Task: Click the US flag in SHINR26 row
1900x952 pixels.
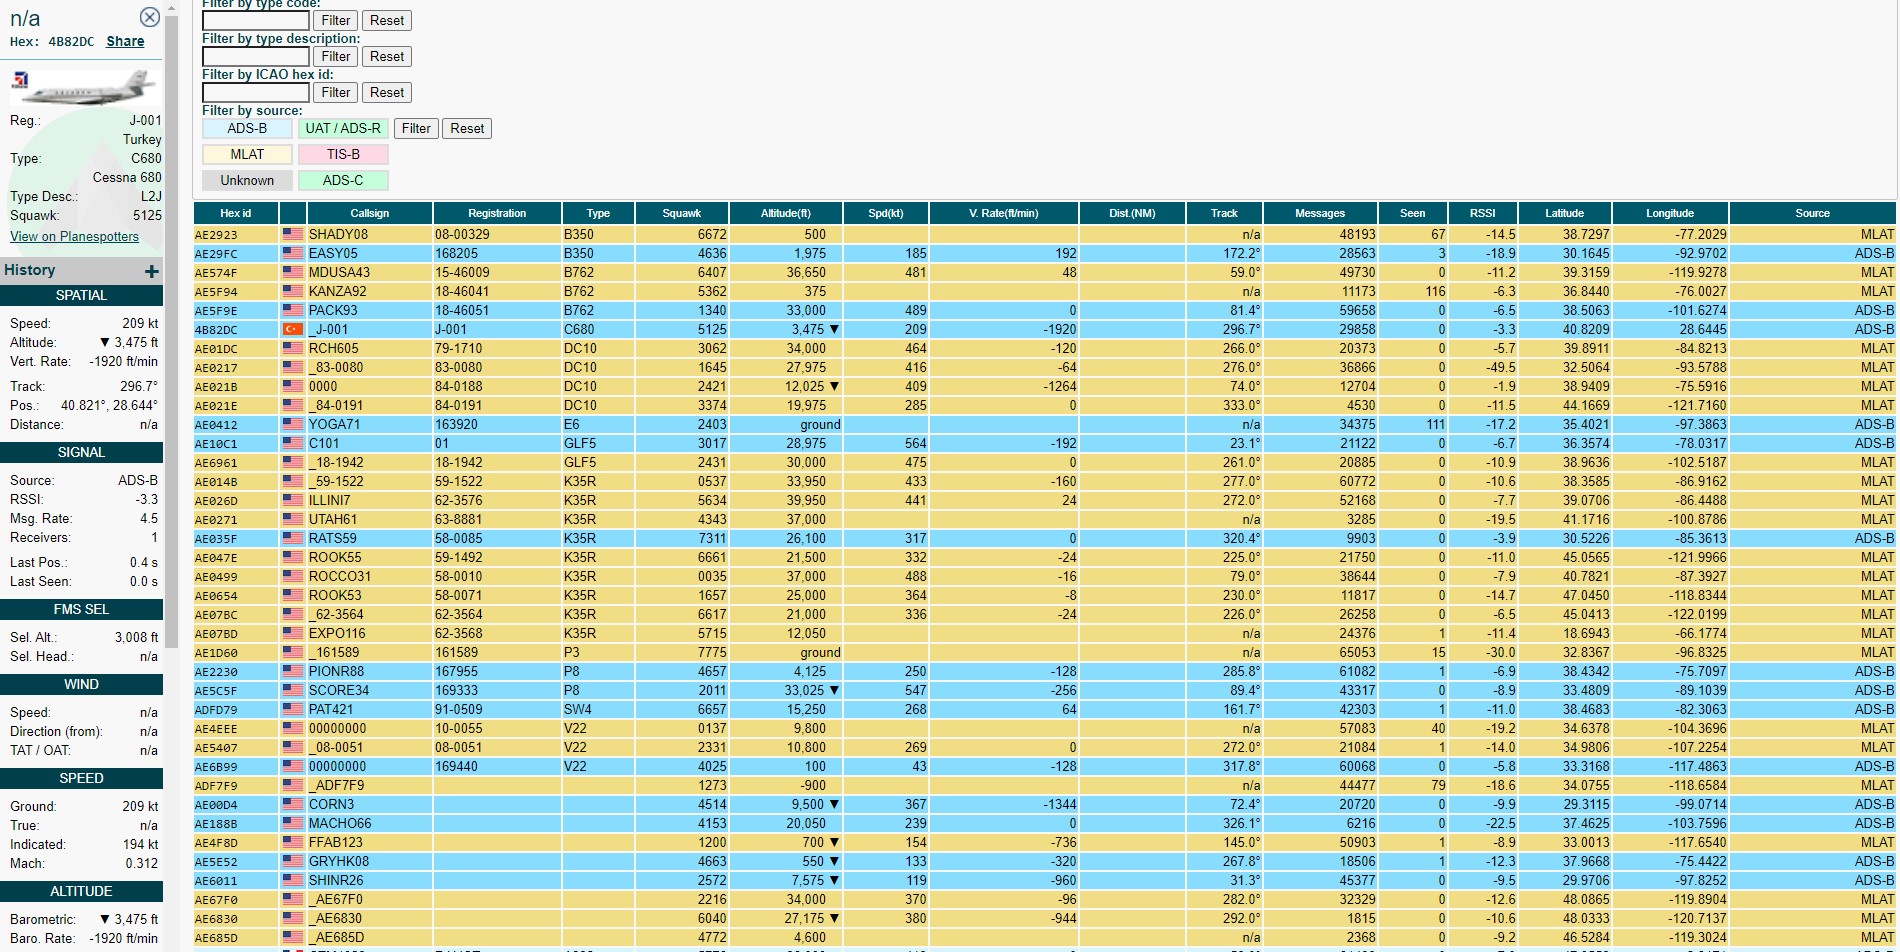Action: pyautogui.click(x=292, y=880)
